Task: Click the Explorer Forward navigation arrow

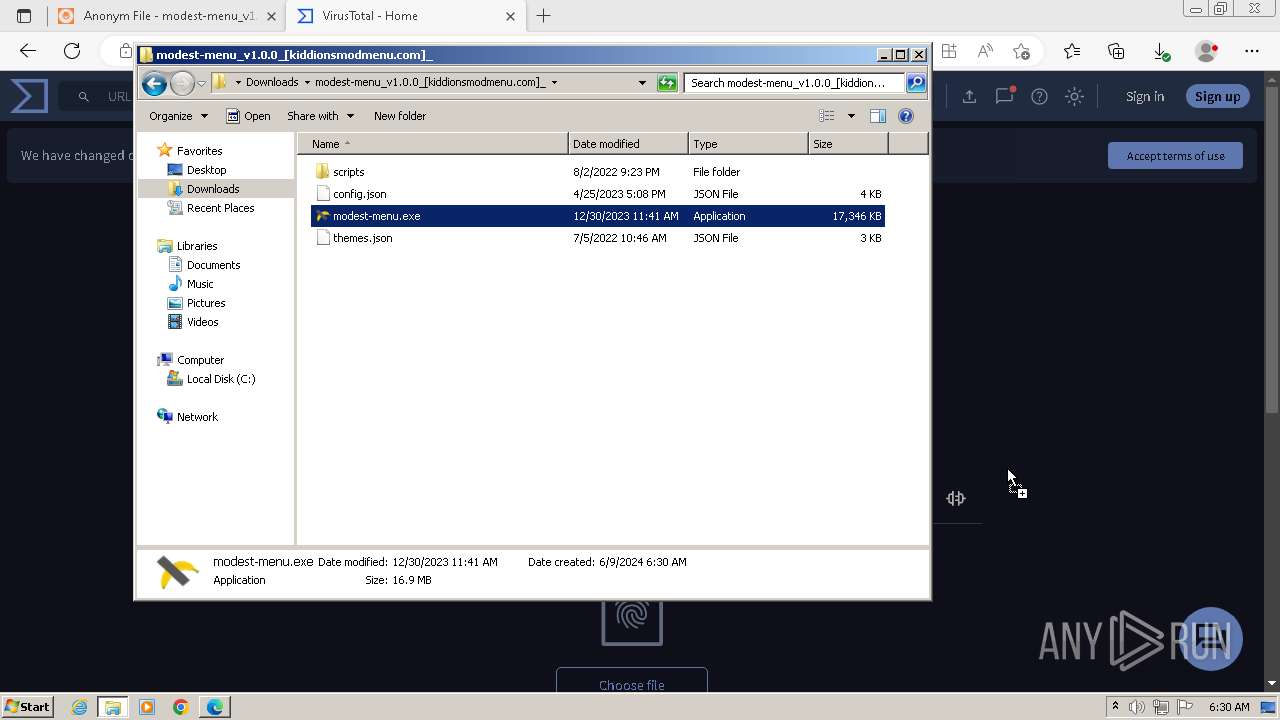Action: pos(182,83)
